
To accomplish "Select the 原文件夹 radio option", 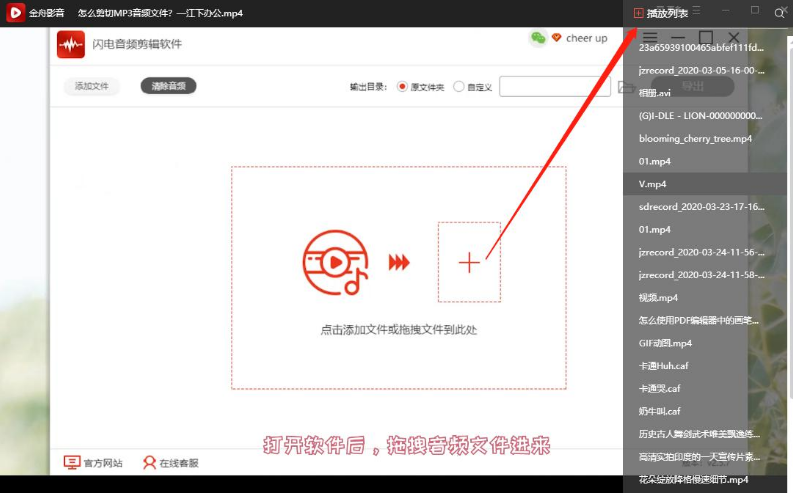I will point(402,86).
